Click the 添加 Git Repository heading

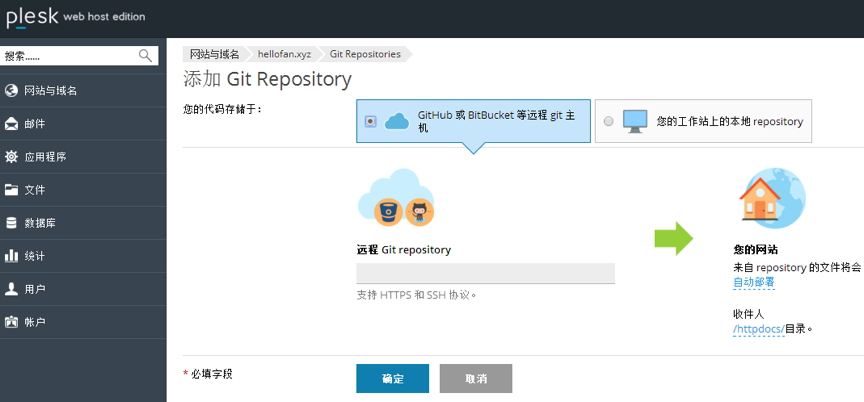[267, 80]
